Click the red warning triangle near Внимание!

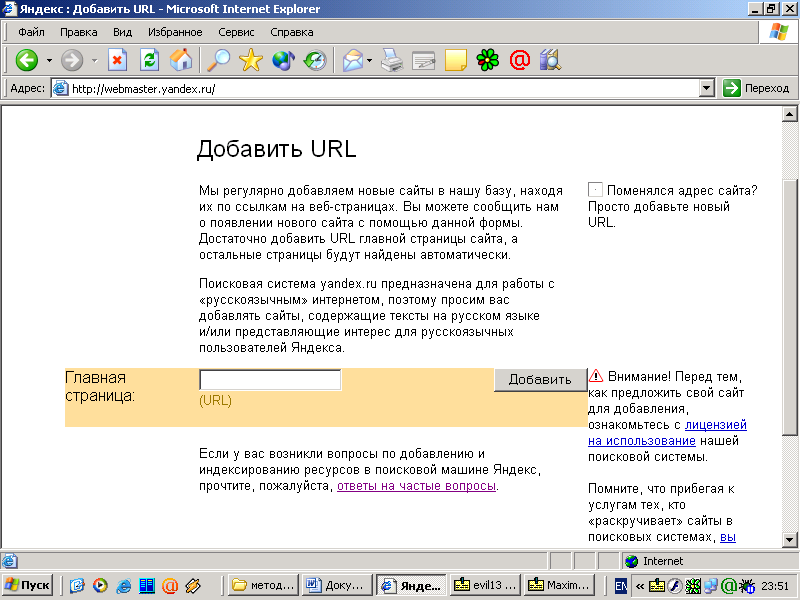[596, 376]
